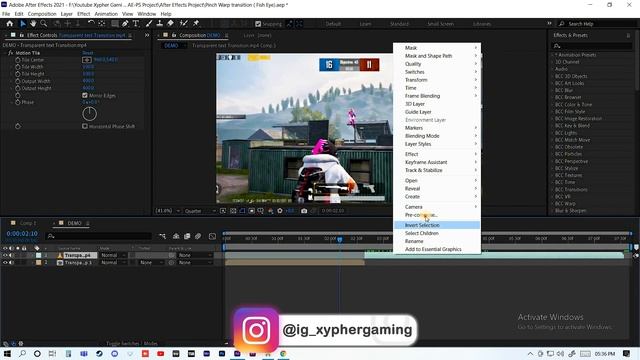This screenshot has width=640, height=360.
Task: Click the current time 0:00:02:10 display
Action: tap(22, 233)
